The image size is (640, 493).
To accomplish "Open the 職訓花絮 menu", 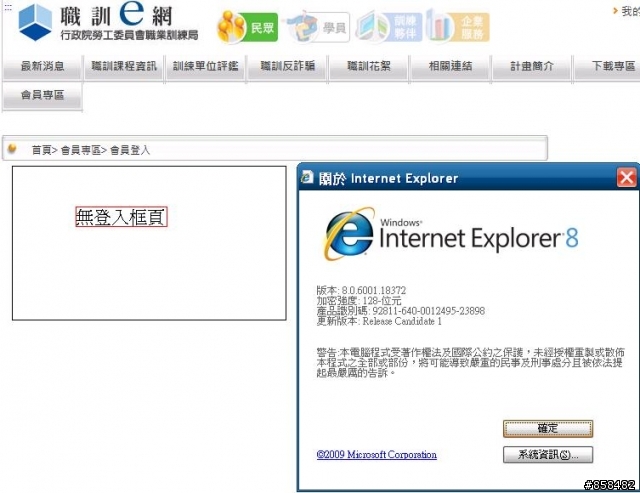I will (369, 67).
